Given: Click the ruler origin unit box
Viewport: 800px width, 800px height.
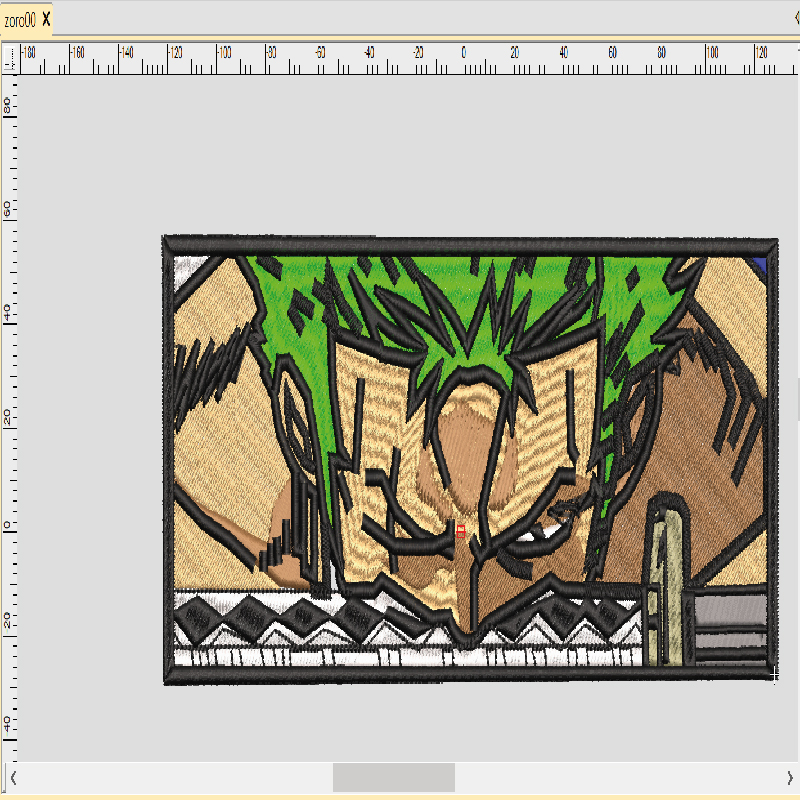Looking at the screenshot, I should click(9, 59).
